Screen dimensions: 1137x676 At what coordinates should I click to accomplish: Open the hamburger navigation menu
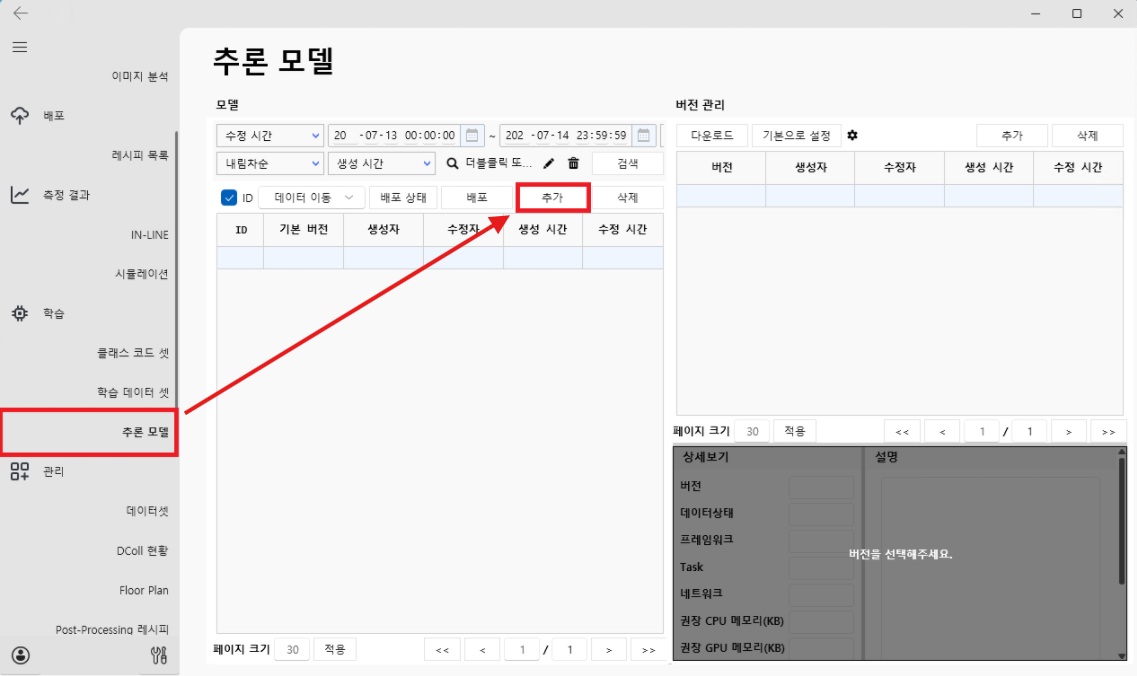click(20, 47)
